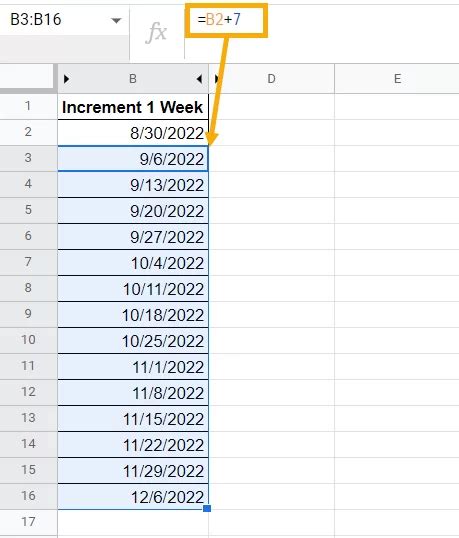This screenshot has width=459, height=538.
Task: Select the cell containing 9/6/2022
Action: 133,159
